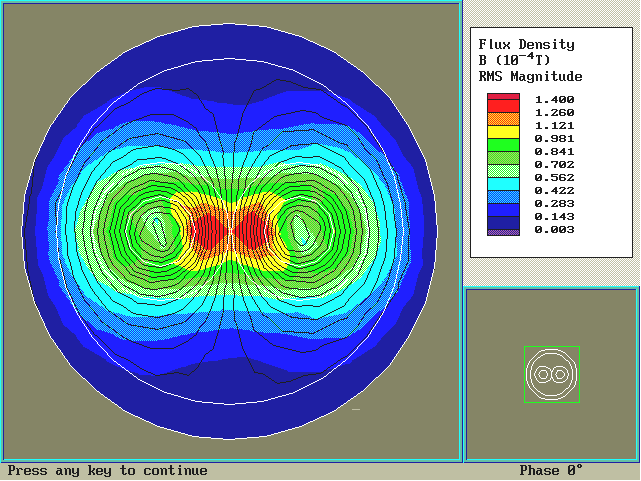The height and width of the screenshot is (481, 641).
Task: Click the RMS Magnitude label
Action: click(x=530, y=76)
